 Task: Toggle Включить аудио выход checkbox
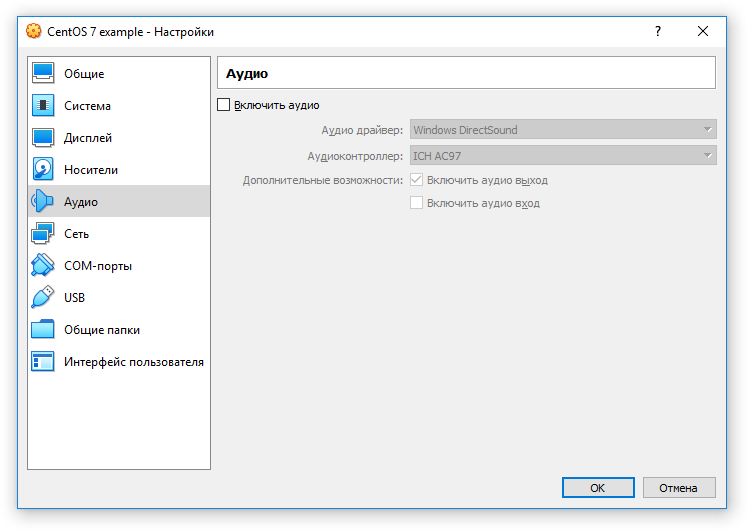point(416,180)
